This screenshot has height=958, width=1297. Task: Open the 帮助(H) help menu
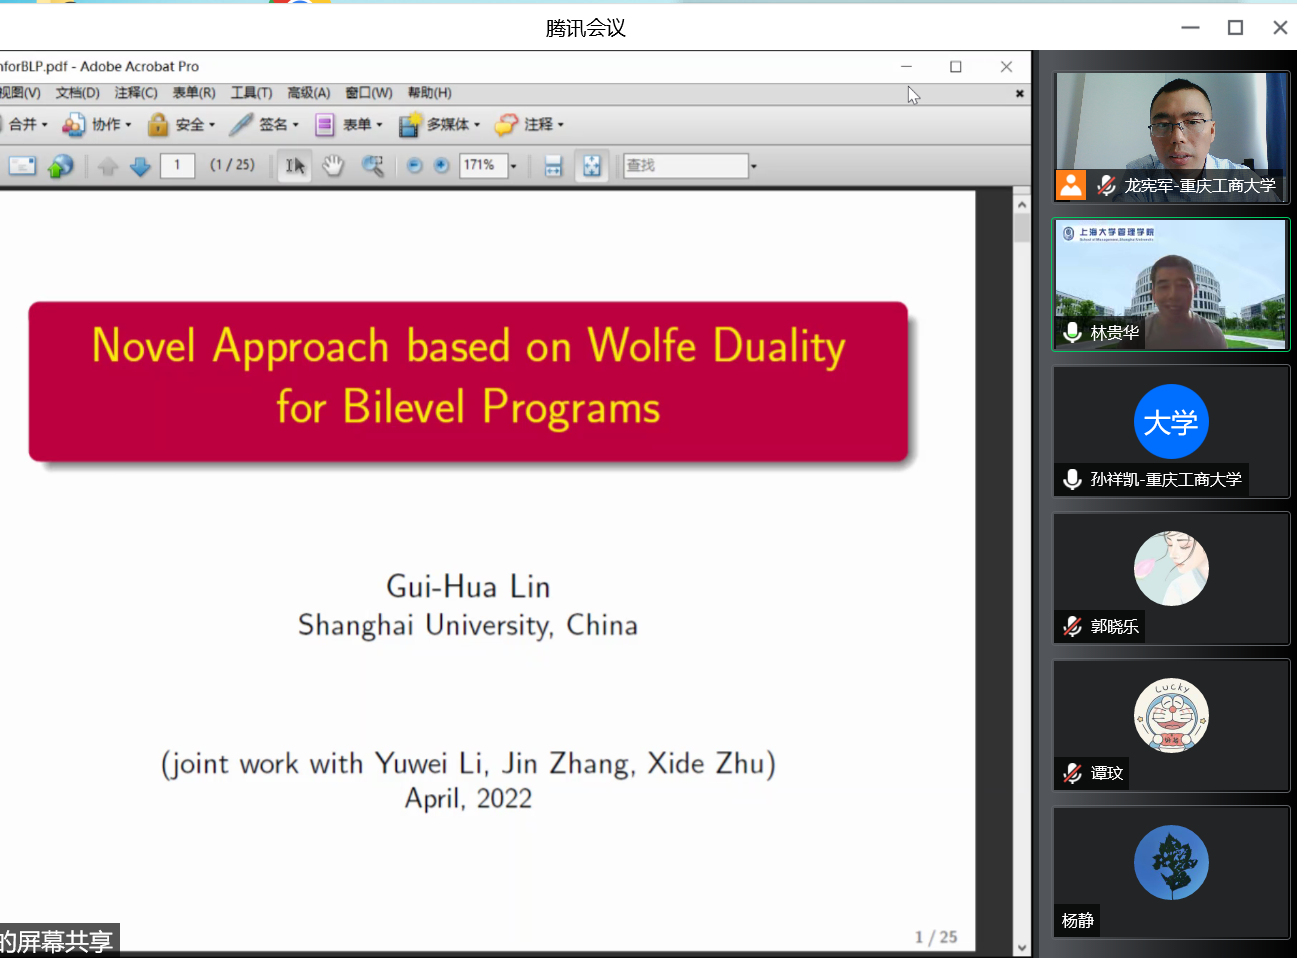tap(429, 93)
